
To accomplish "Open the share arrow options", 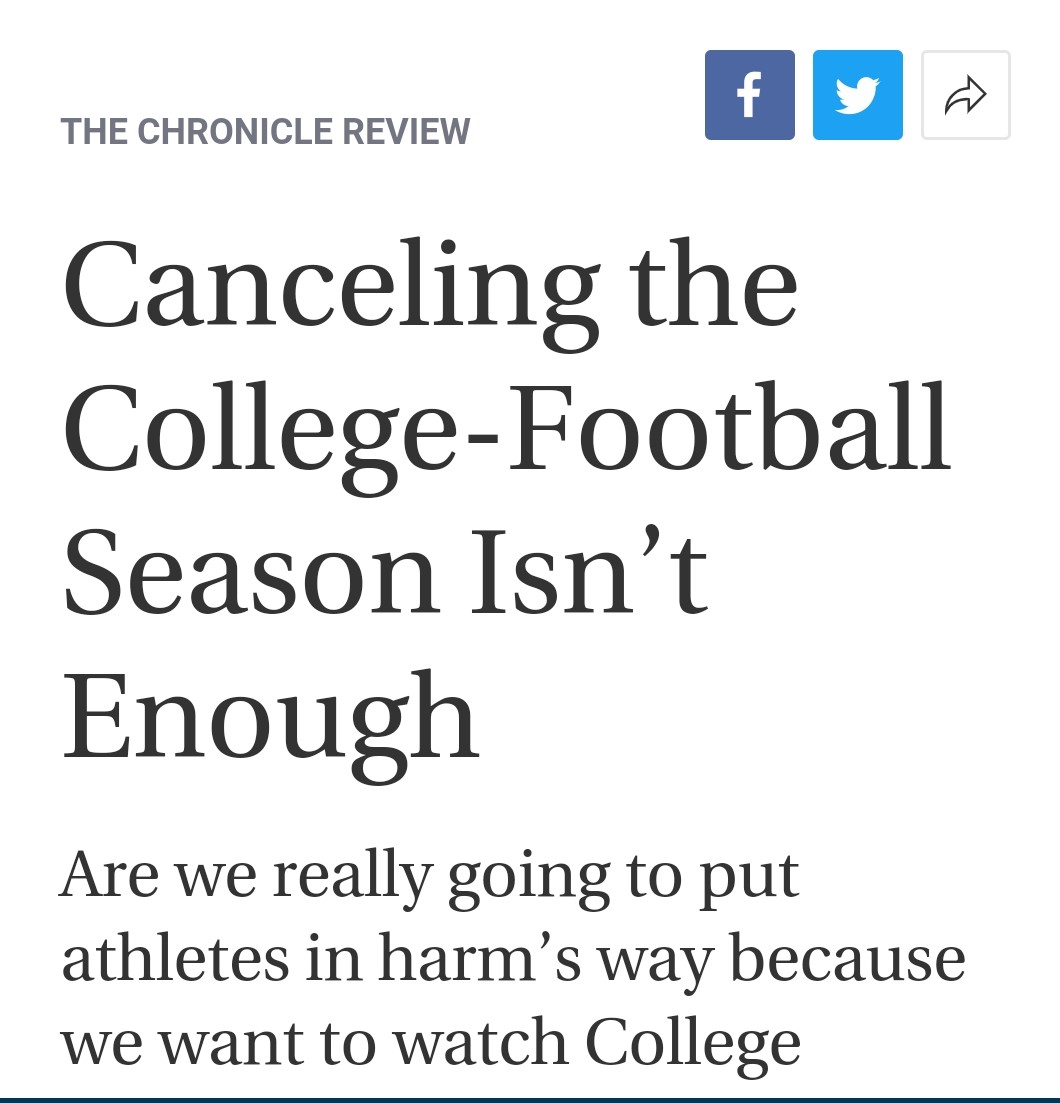I will pyautogui.click(x=966, y=95).
